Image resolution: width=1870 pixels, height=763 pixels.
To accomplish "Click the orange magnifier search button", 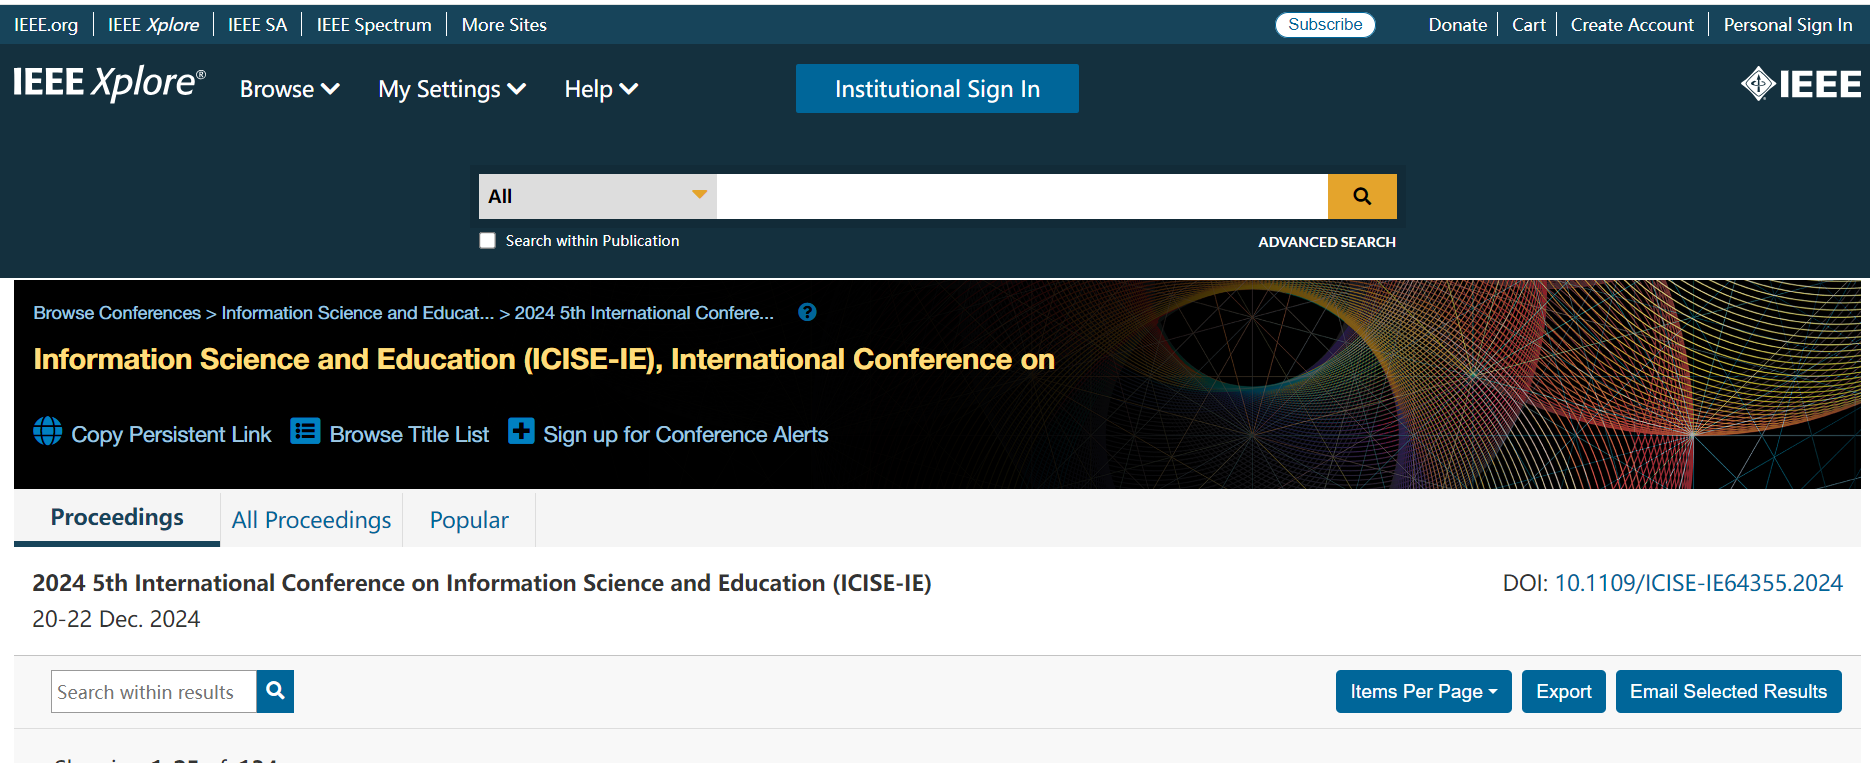I will 1362,196.
